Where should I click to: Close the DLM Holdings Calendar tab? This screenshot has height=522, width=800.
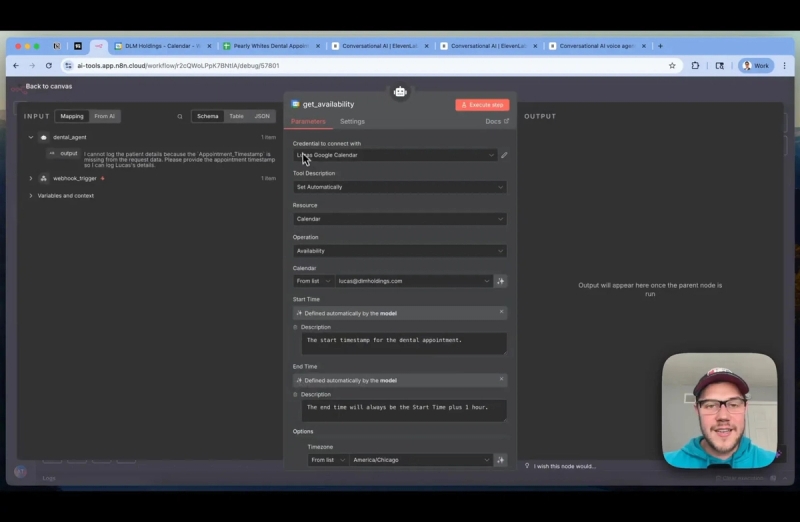pyautogui.click(x=209, y=46)
